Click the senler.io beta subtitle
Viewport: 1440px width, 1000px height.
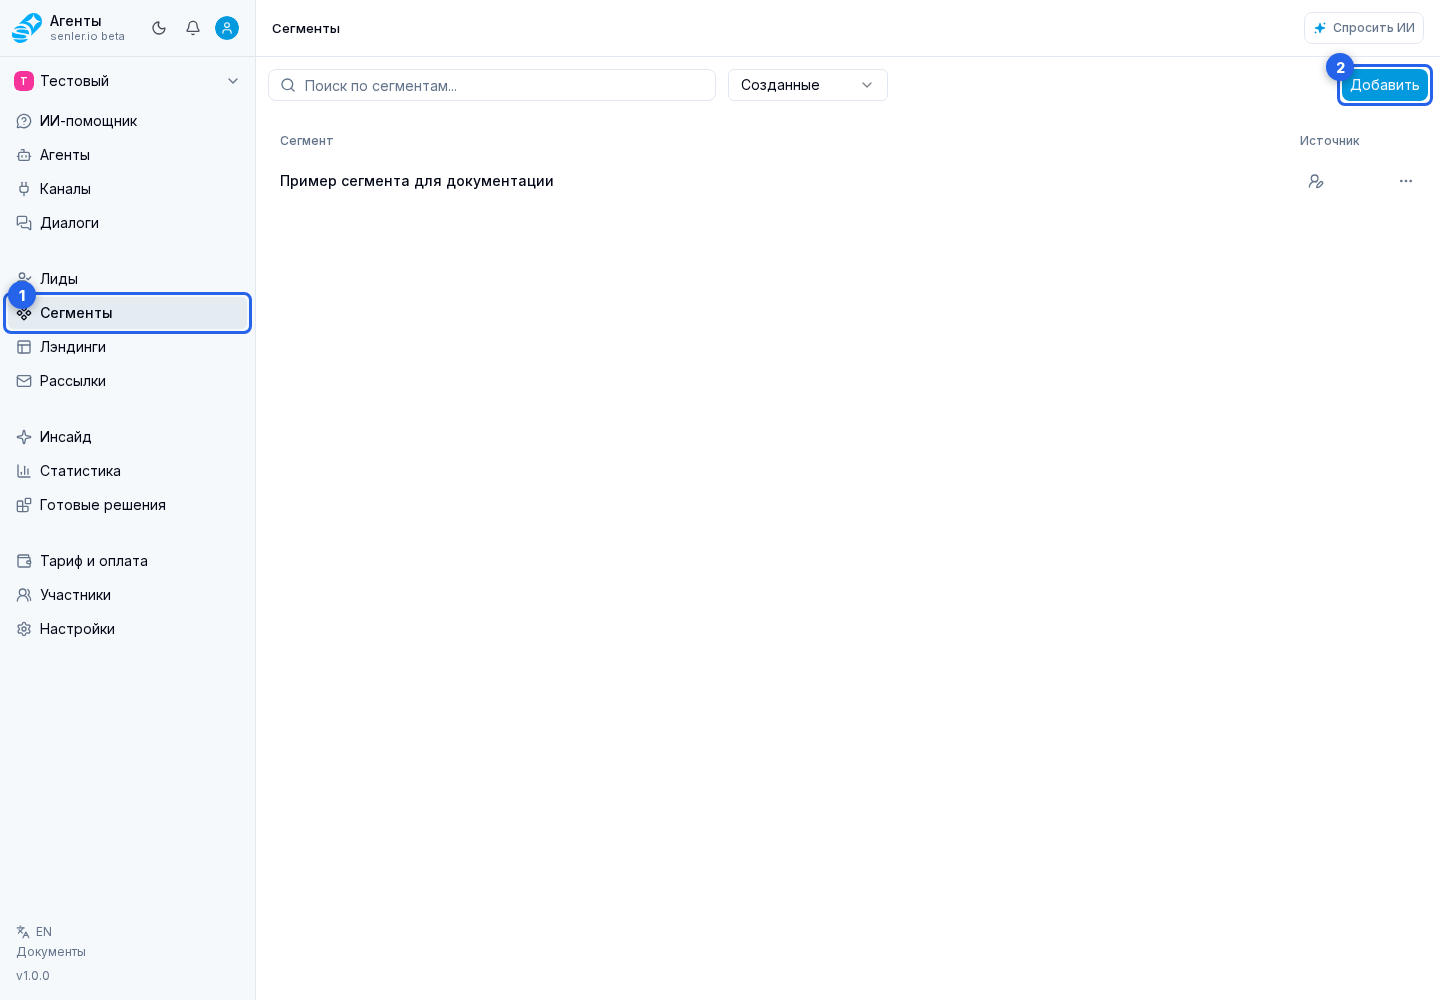coord(88,36)
